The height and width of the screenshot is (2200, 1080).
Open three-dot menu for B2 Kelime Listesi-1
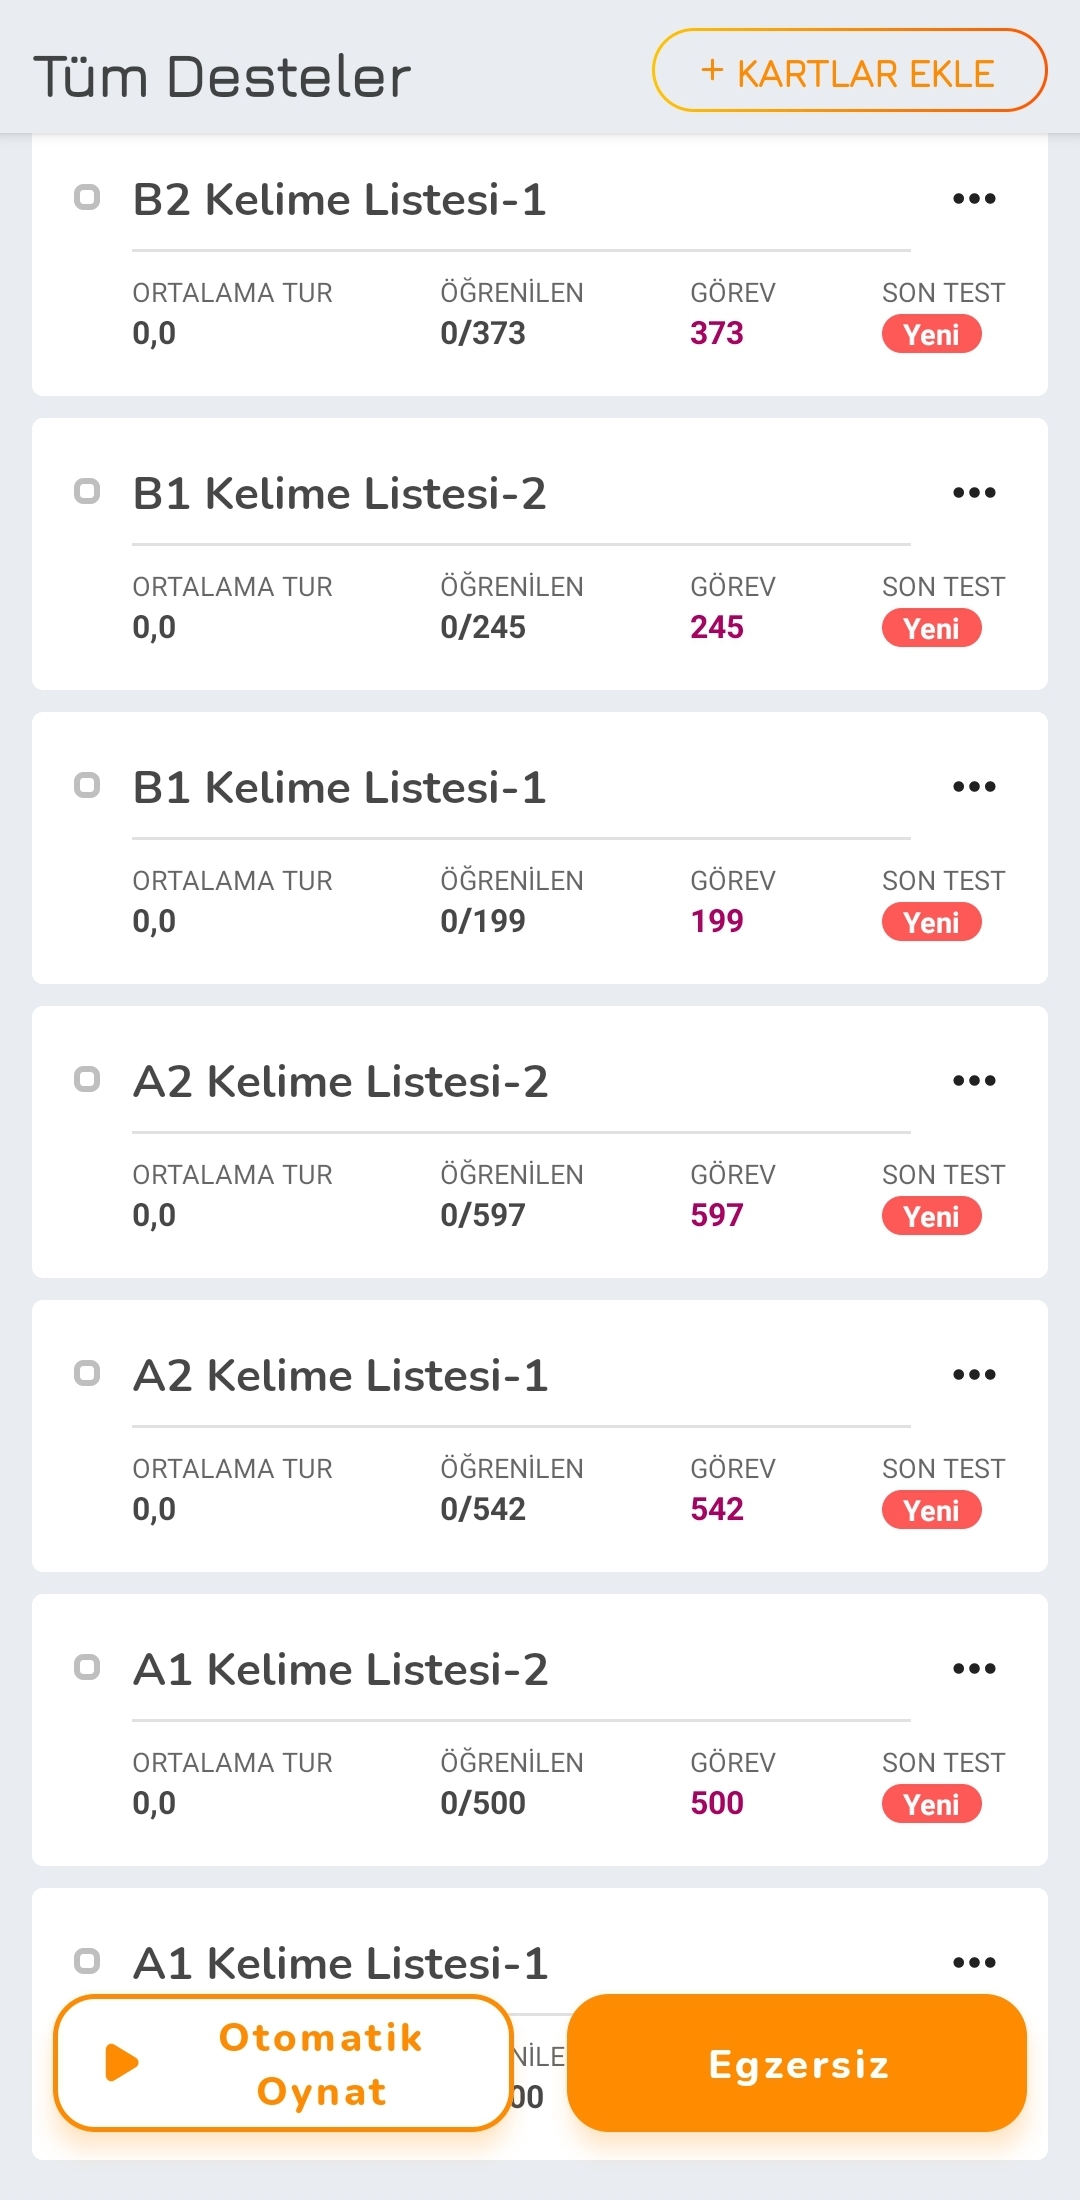click(x=974, y=199)
